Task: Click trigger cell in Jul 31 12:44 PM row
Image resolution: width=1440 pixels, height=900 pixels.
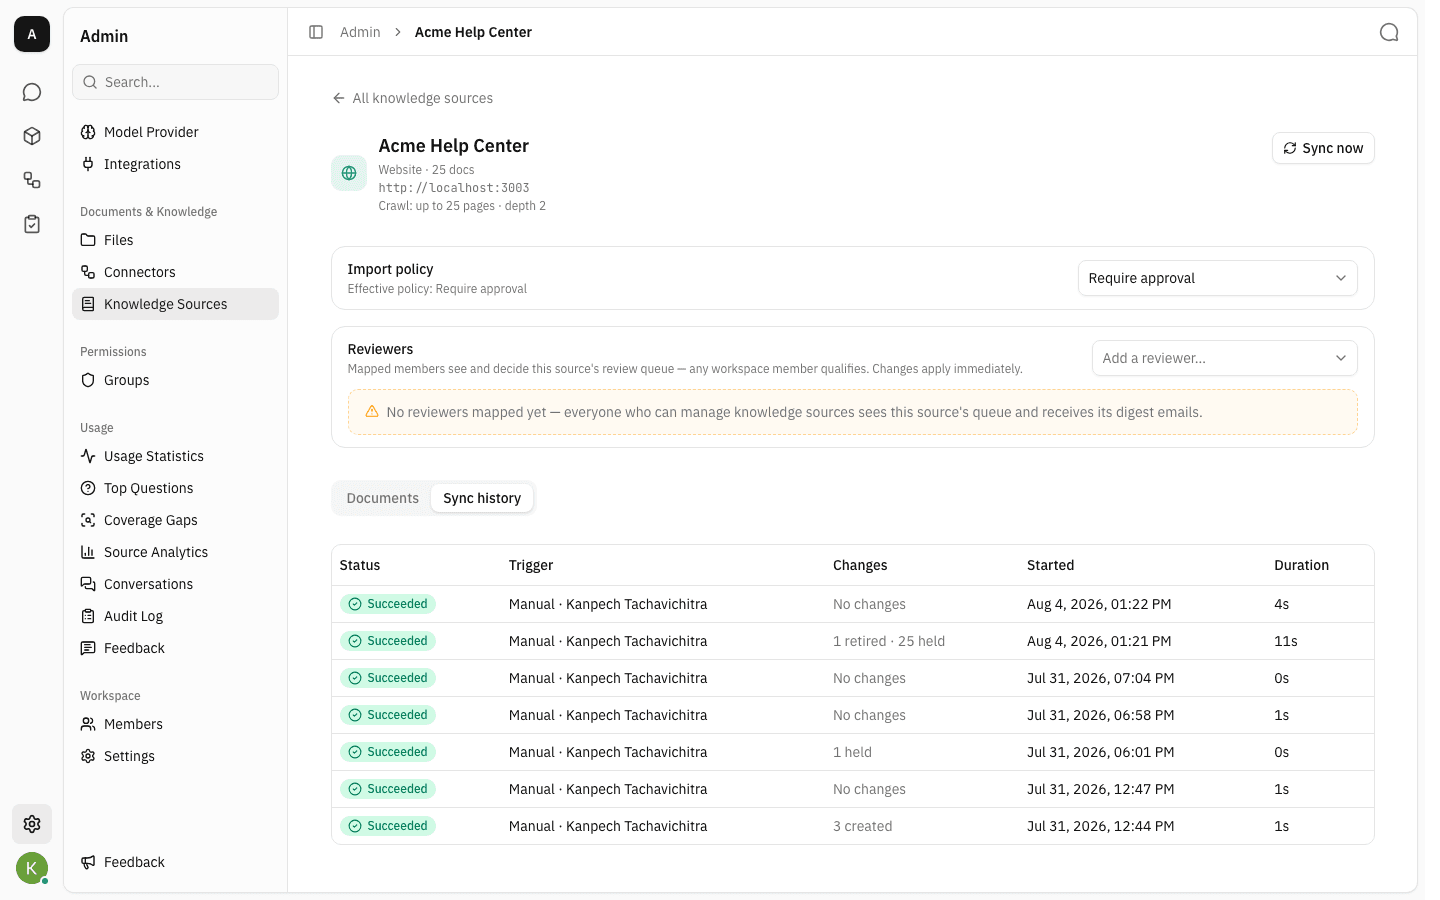Action: click(608, 826)
